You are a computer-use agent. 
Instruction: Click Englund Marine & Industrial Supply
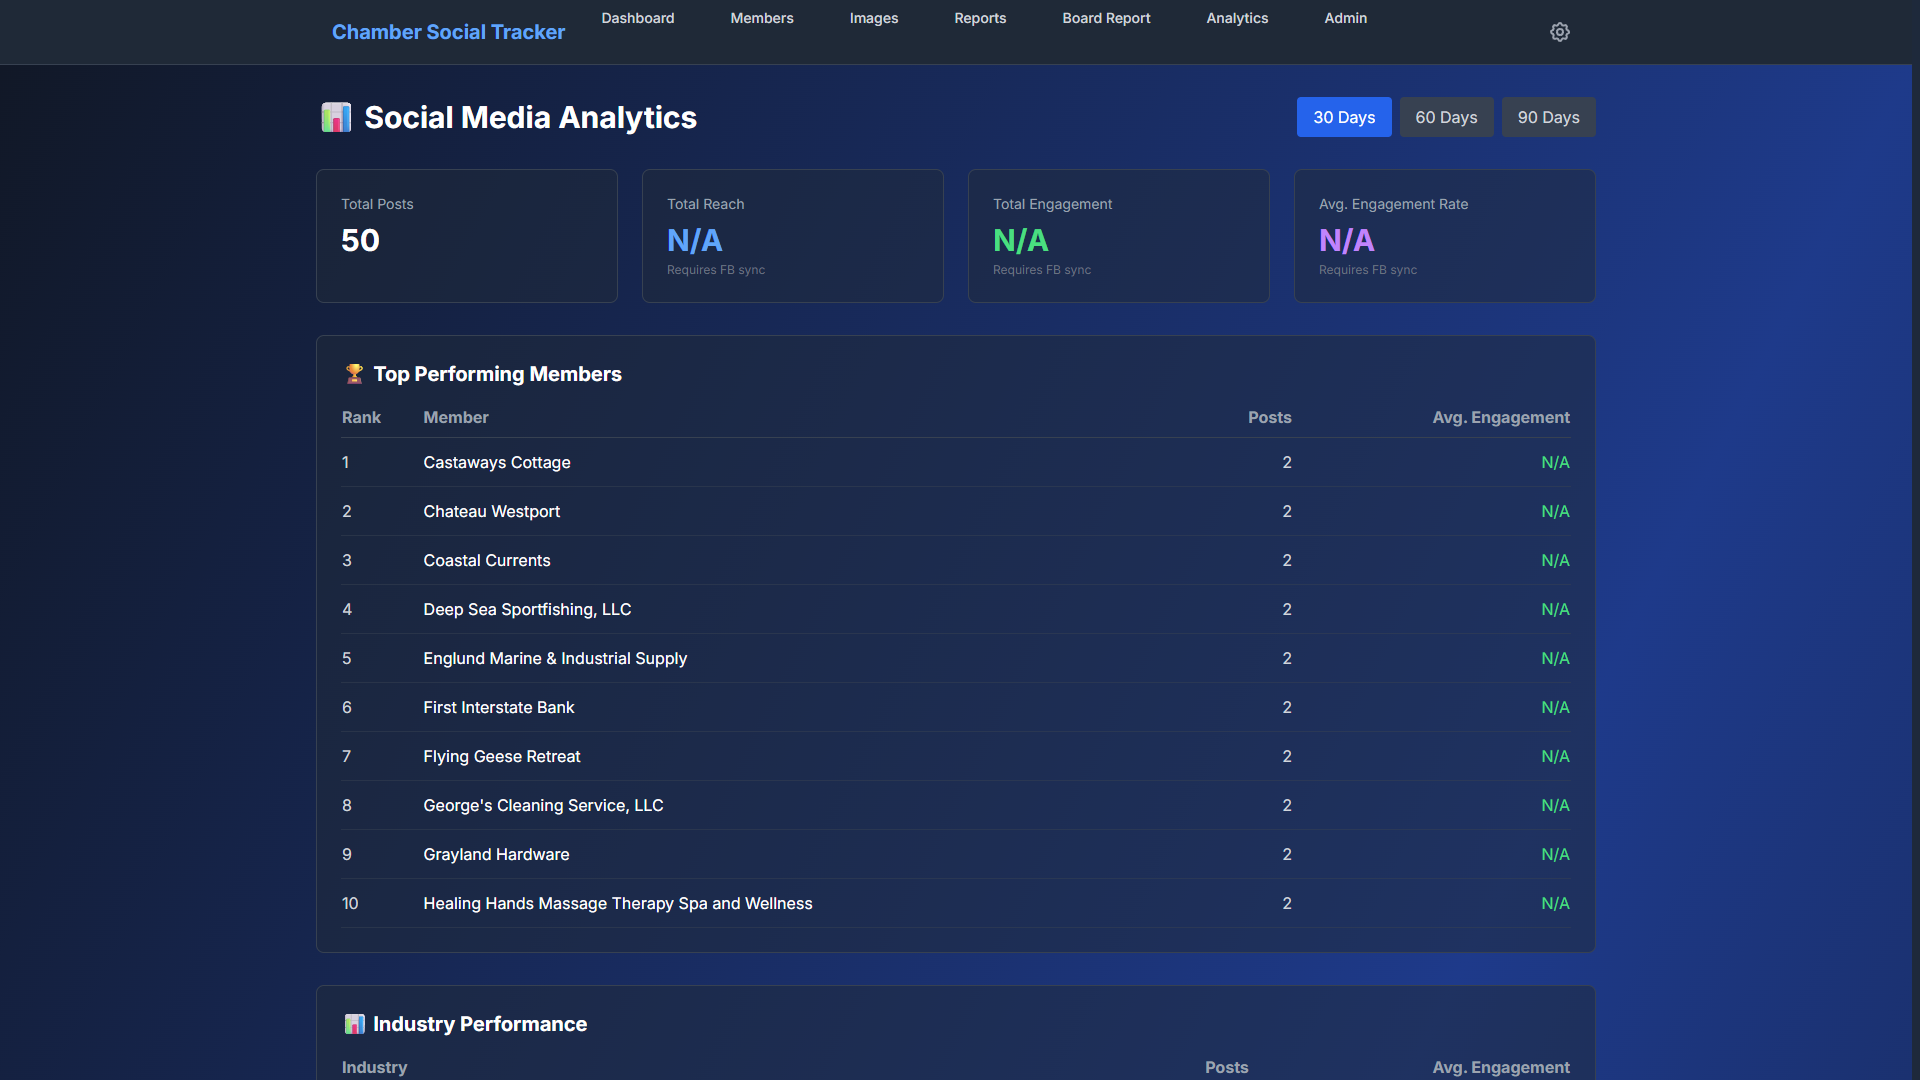[555, 658]
